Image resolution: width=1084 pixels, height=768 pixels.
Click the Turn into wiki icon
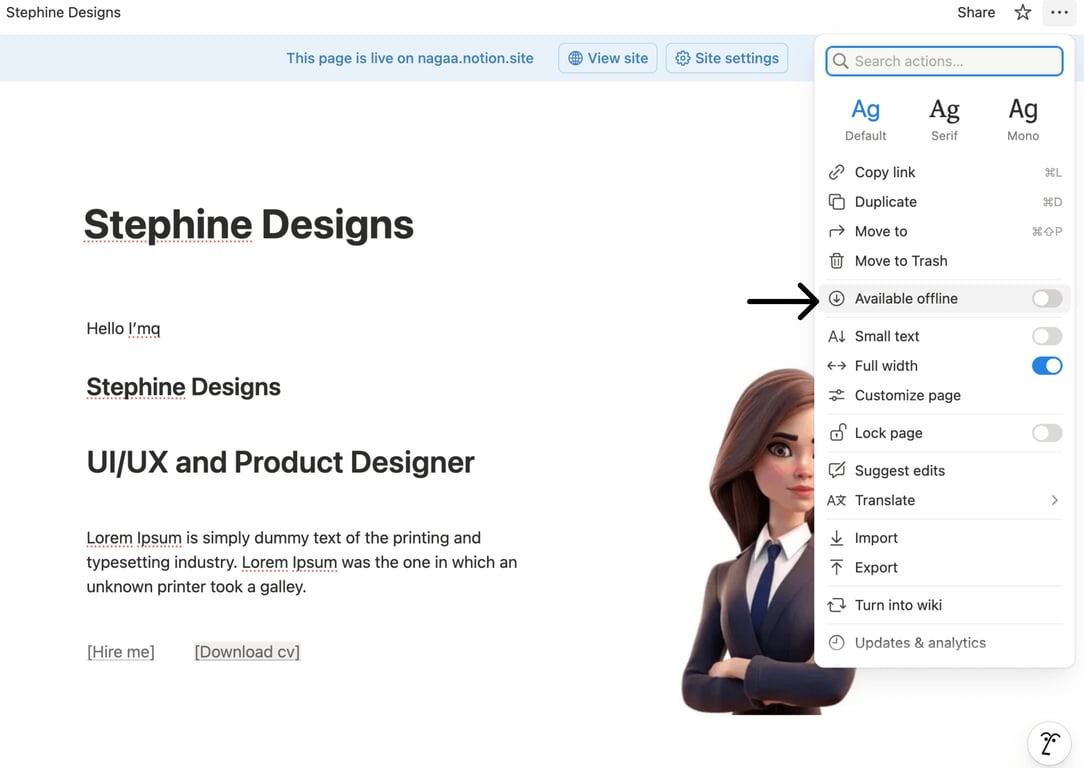(837, 605)
